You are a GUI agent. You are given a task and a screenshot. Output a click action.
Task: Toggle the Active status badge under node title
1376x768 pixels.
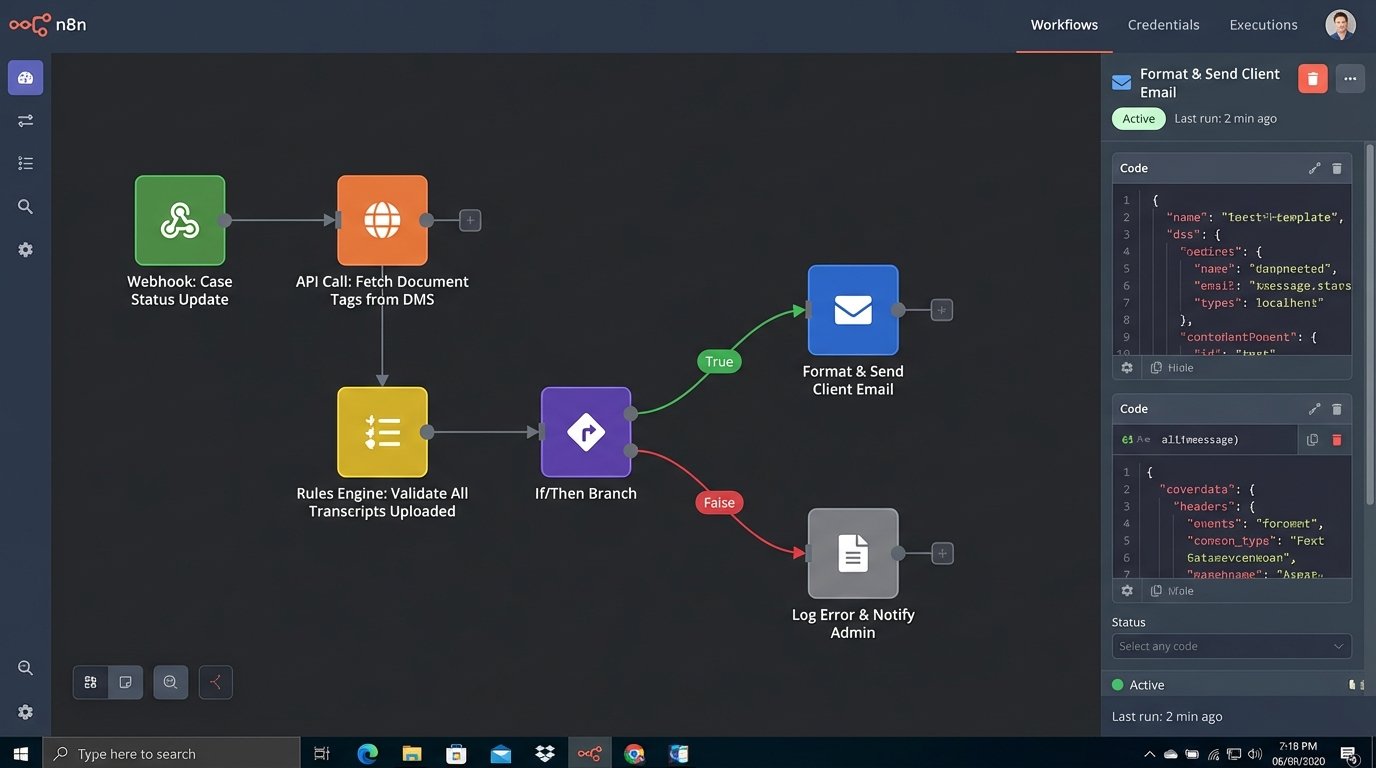1138,119
